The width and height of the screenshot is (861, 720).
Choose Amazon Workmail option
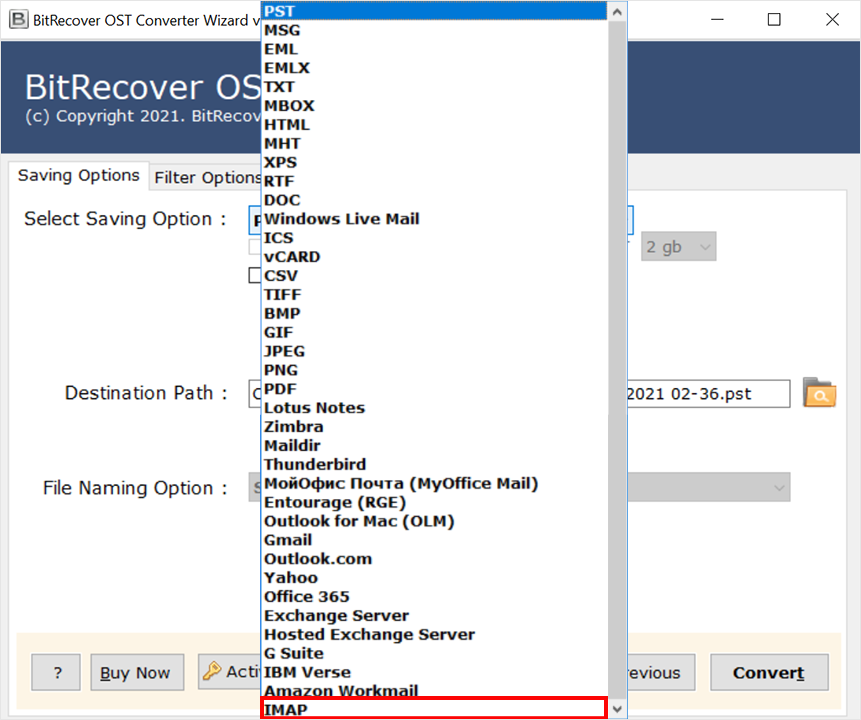(x=434, y=691)
